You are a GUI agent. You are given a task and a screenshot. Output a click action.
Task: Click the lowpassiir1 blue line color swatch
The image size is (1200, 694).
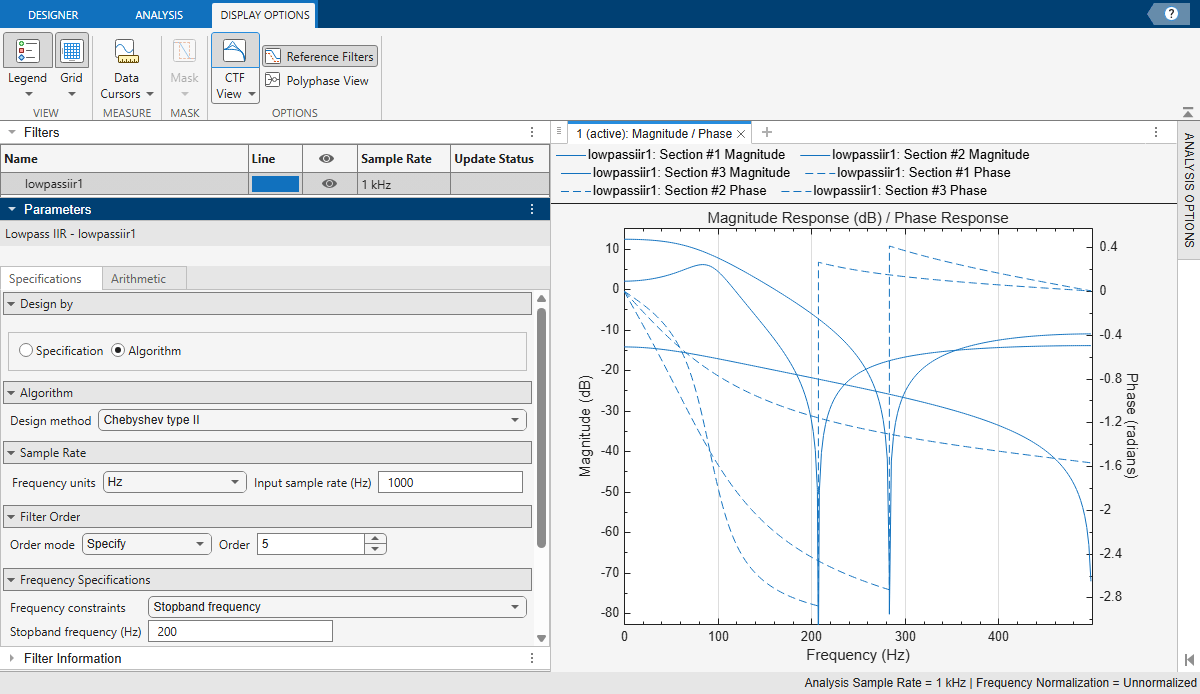(x=275, y=184)
